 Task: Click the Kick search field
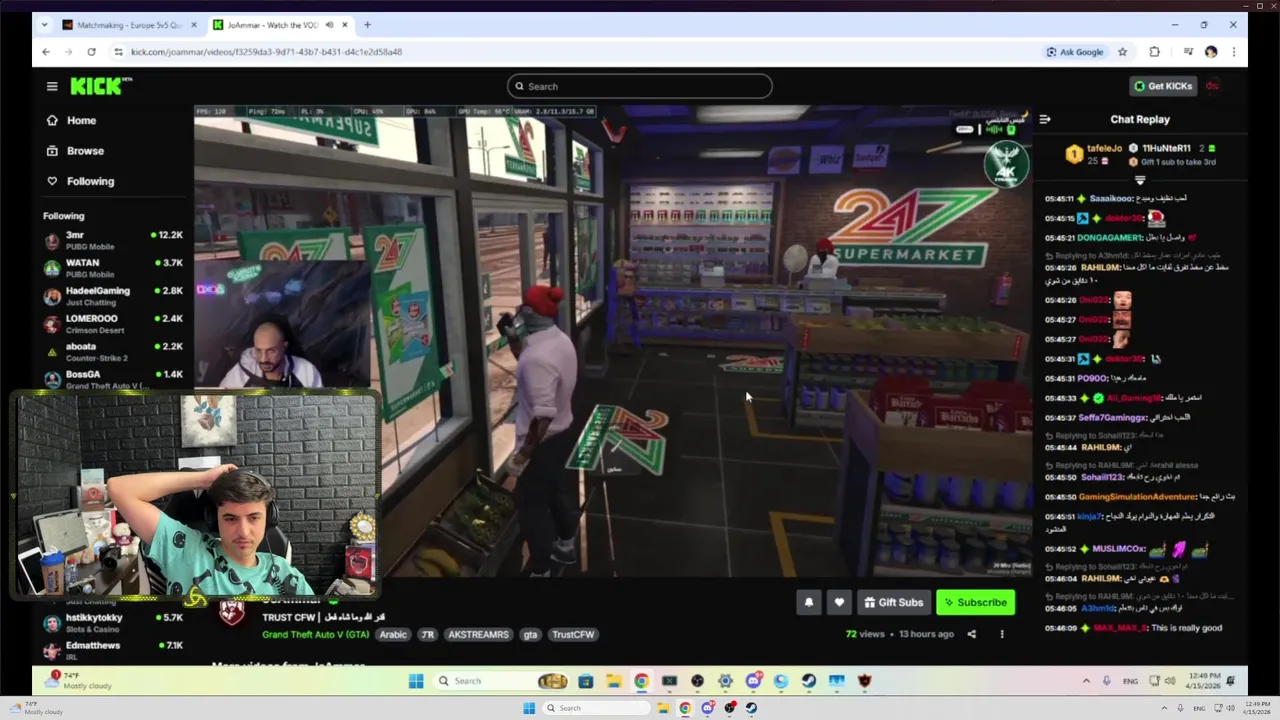tap(639, 86)
